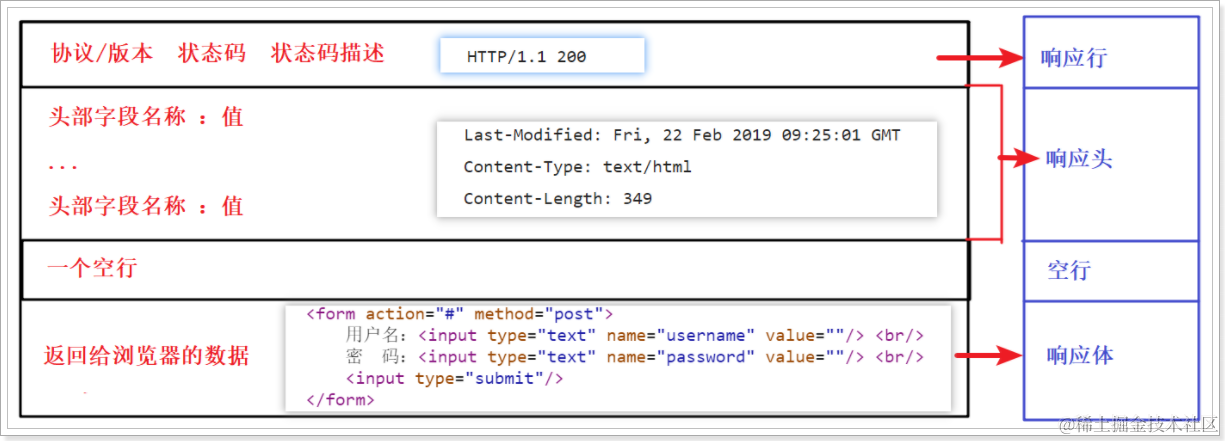Select the 'HTTP/1.1 200' status line text
The height and width of the screenshot is (441, 1225).
[x=526, y=57]
